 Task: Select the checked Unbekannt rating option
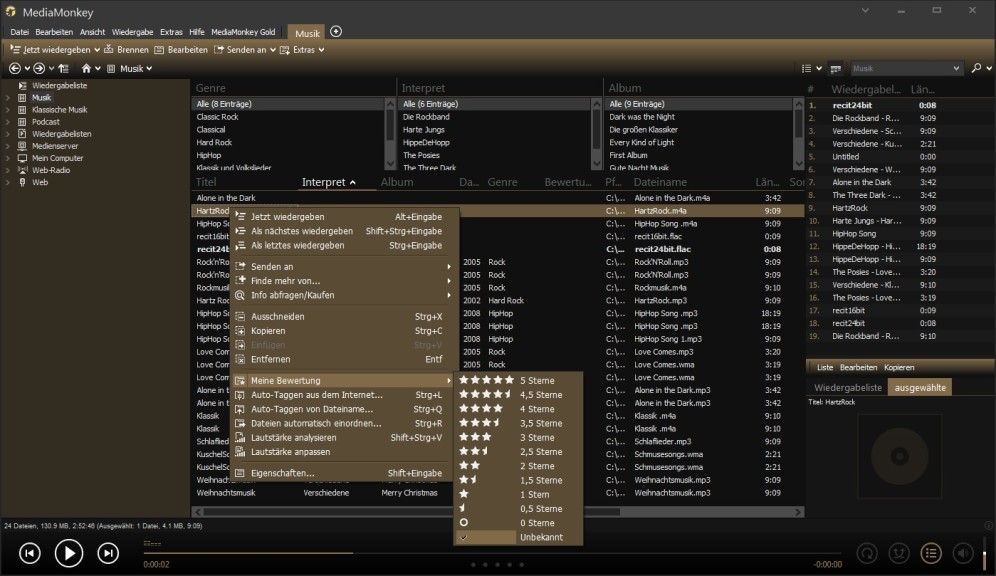point(540,537)
